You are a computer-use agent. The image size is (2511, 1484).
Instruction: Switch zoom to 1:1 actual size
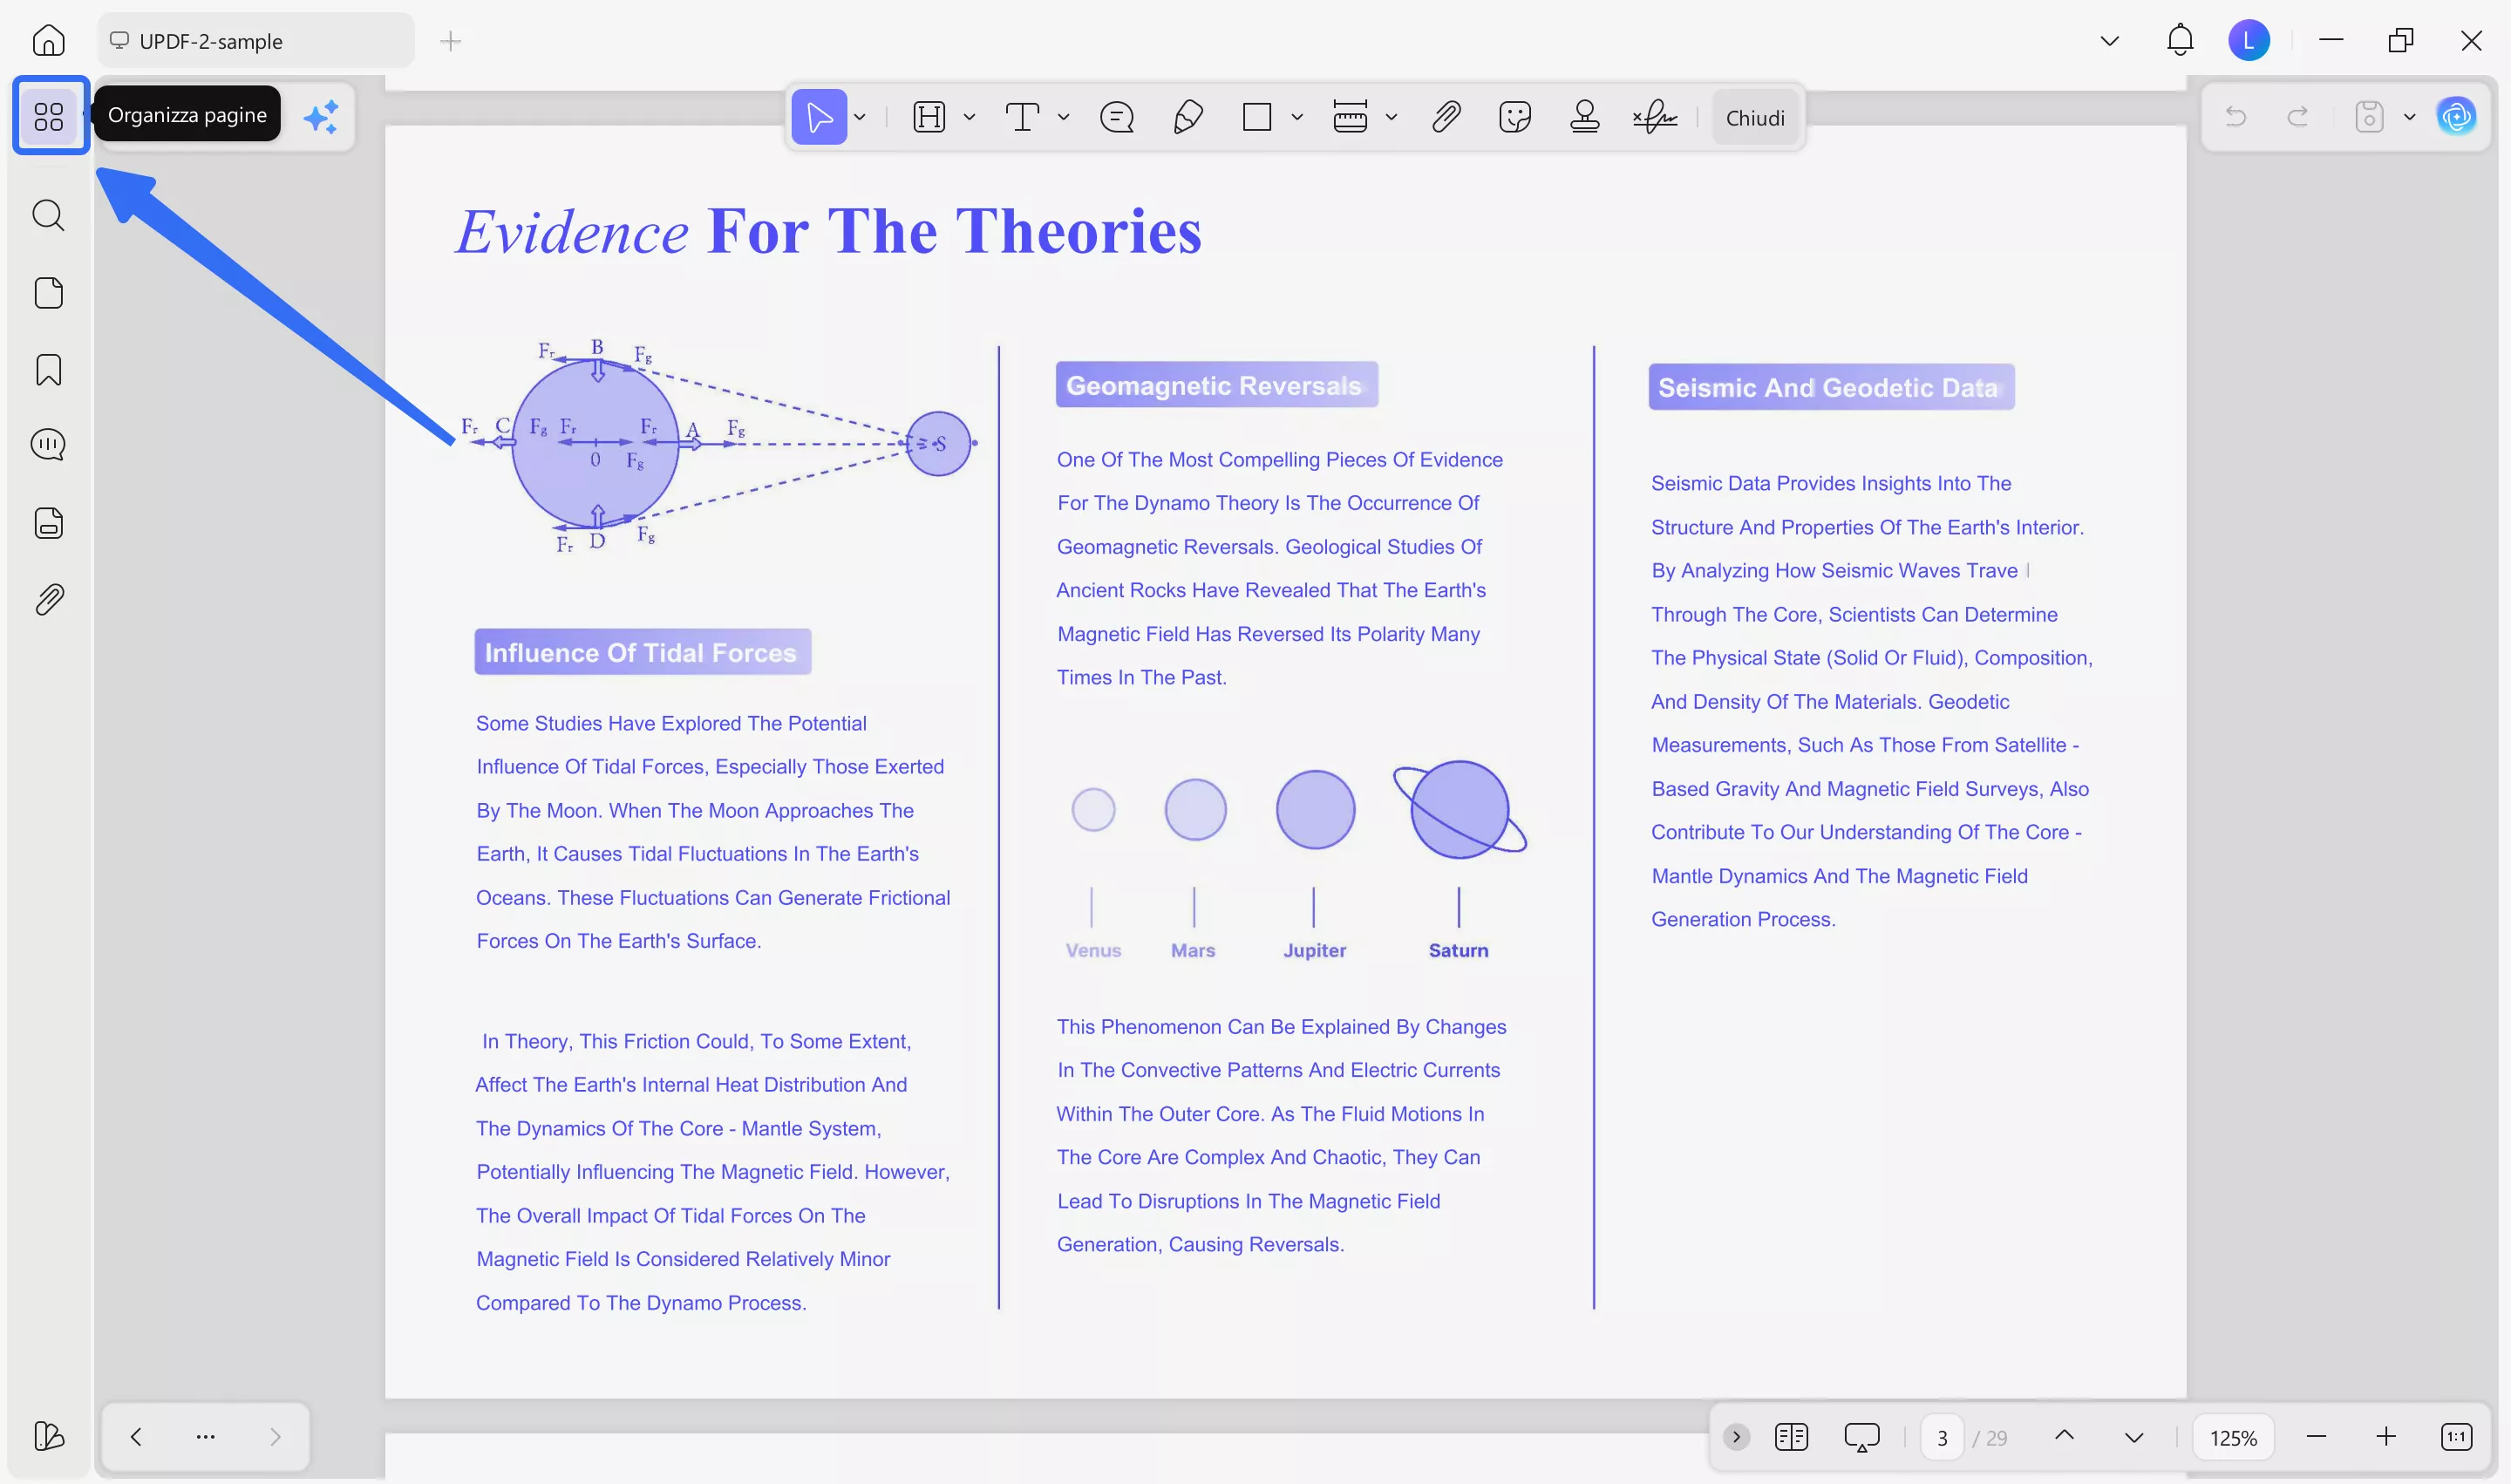coord(2457,1437)
